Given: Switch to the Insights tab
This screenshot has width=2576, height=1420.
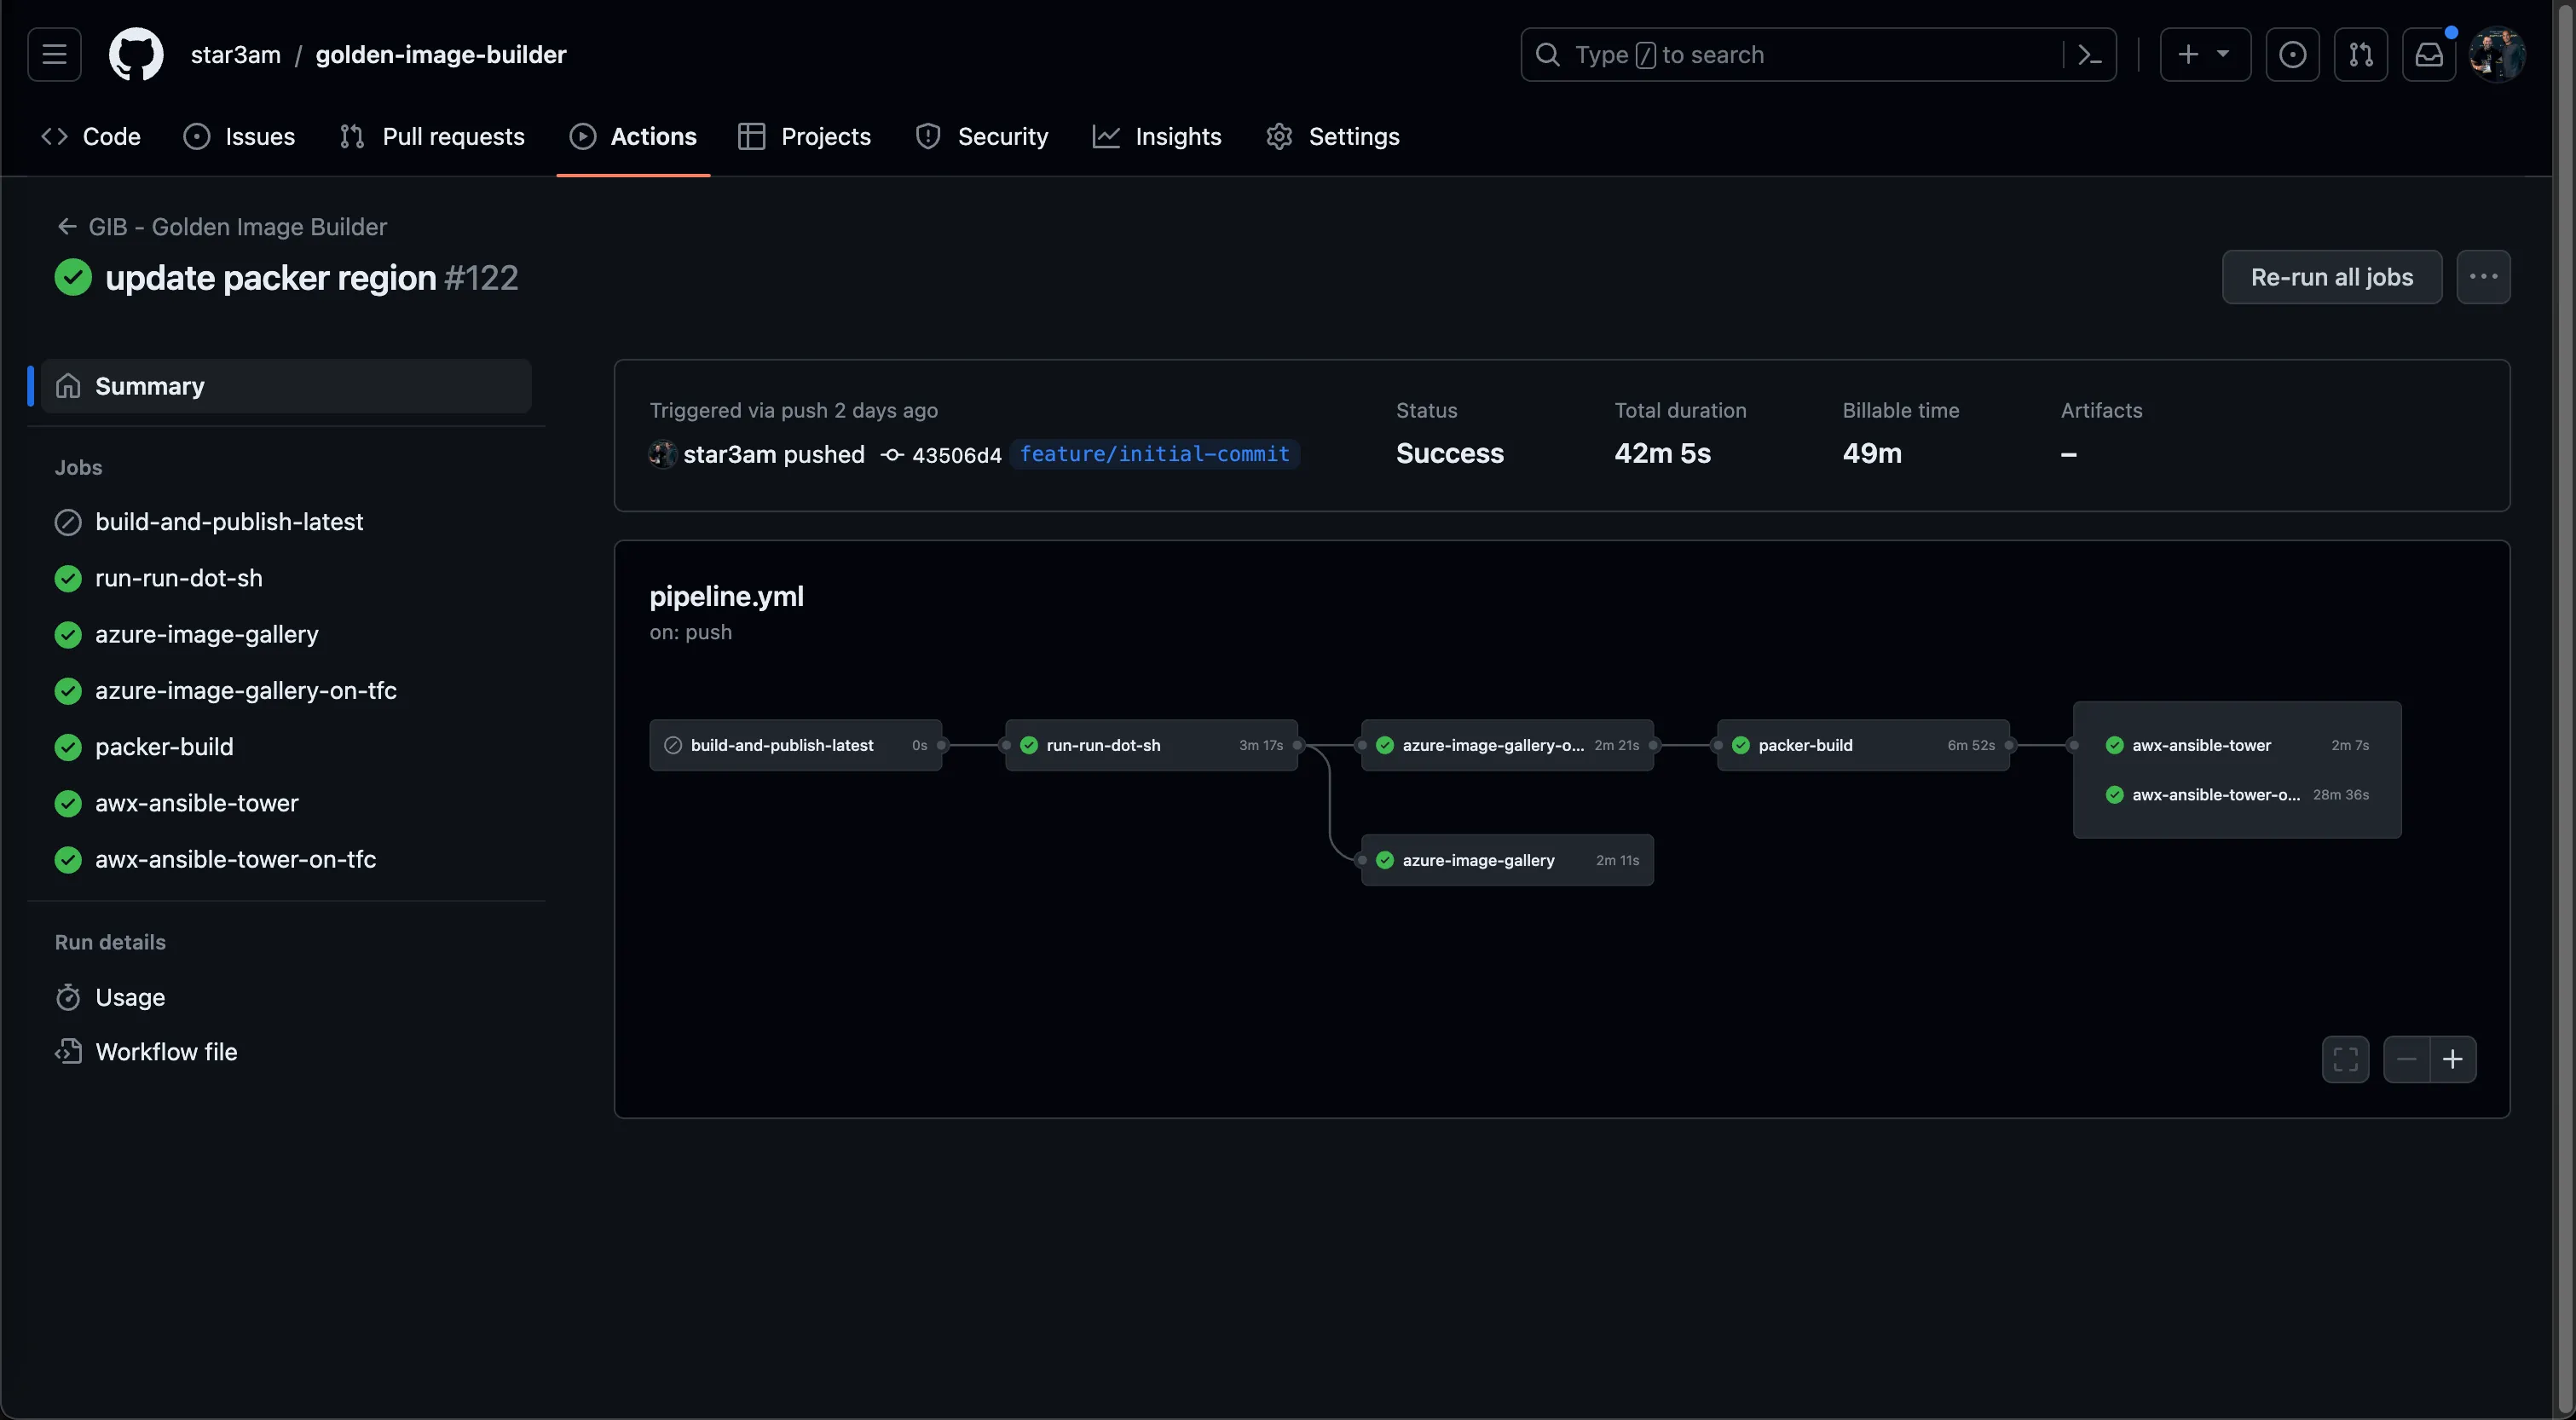Looking at the screenshot, I should 1157,136.
